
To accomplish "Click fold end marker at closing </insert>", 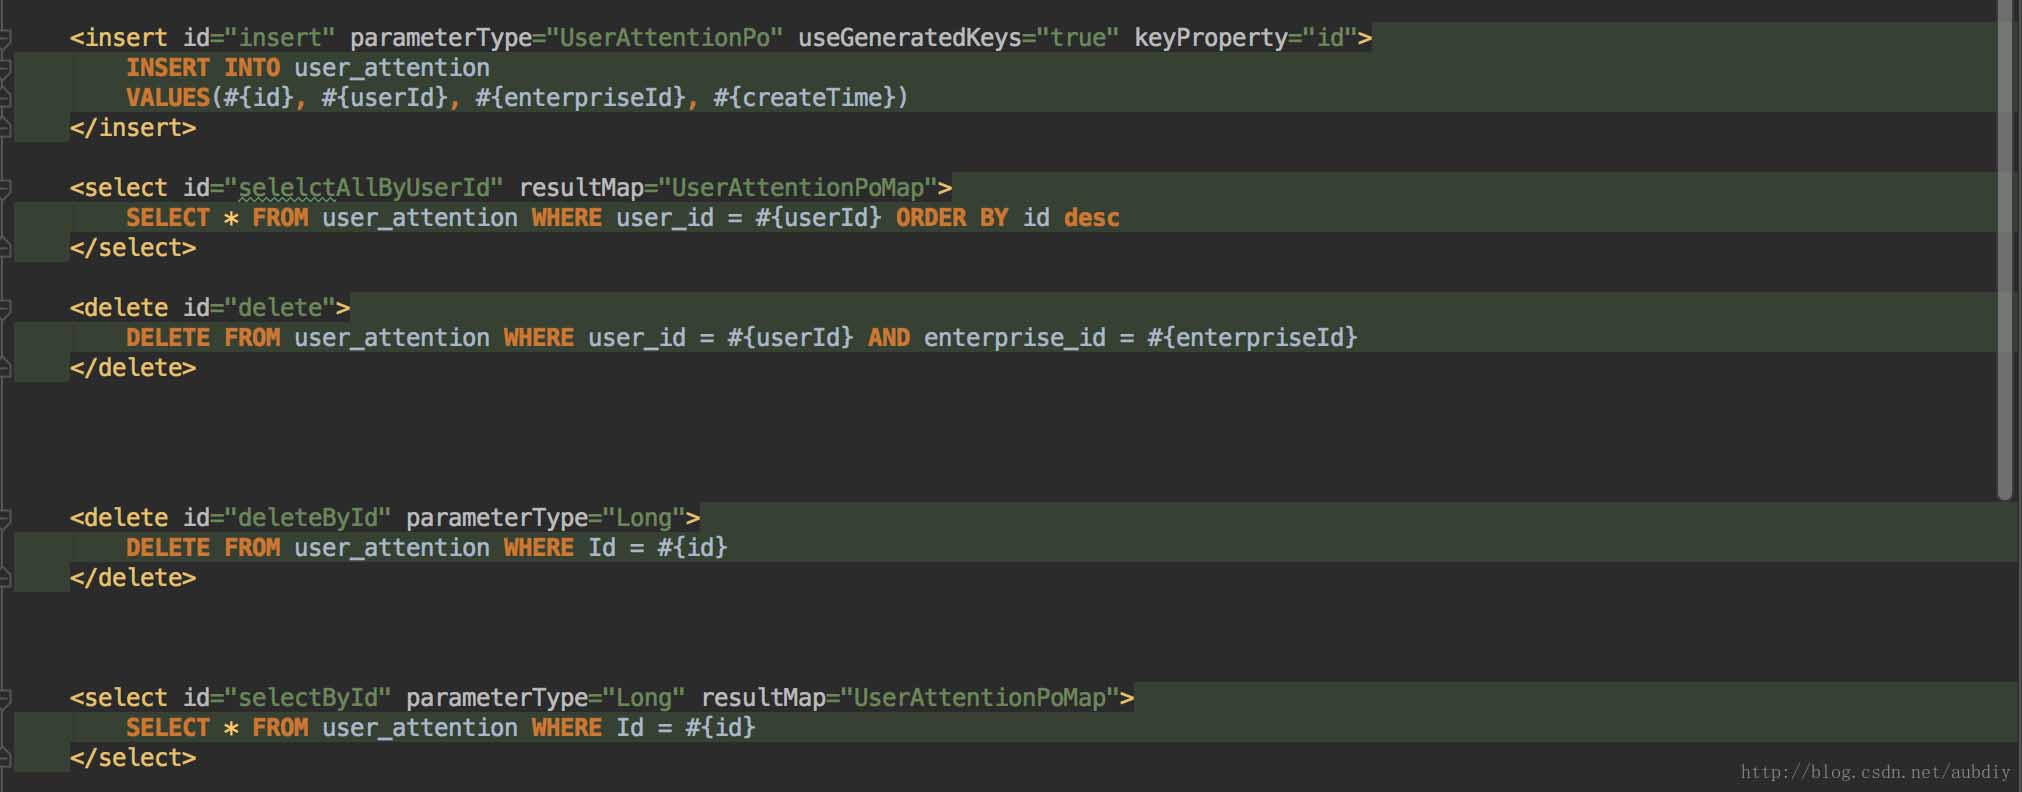I will pos(5,128).
